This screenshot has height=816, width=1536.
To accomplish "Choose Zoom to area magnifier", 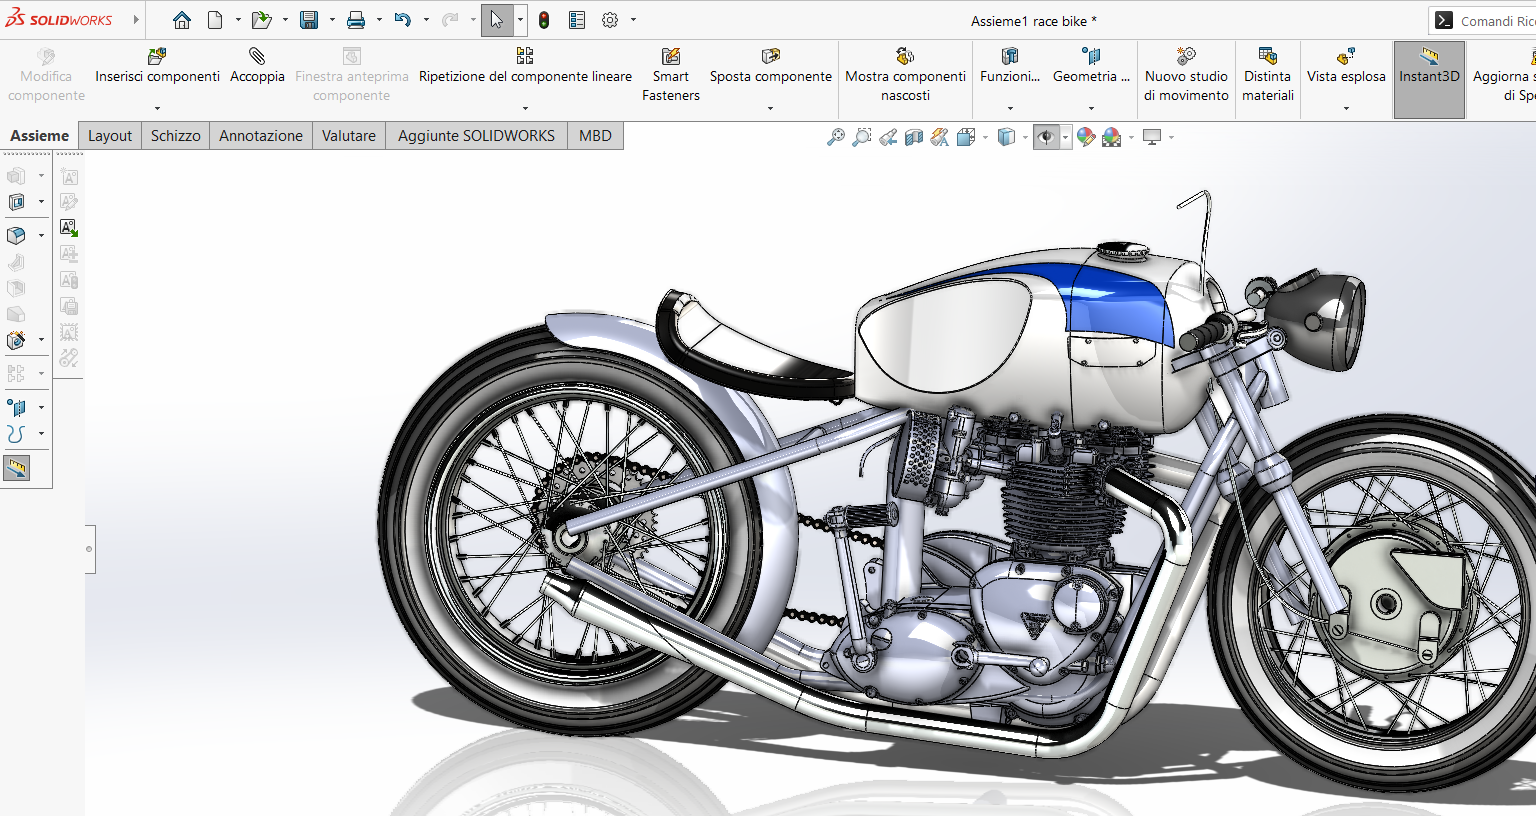I will (x=861, y=137).
